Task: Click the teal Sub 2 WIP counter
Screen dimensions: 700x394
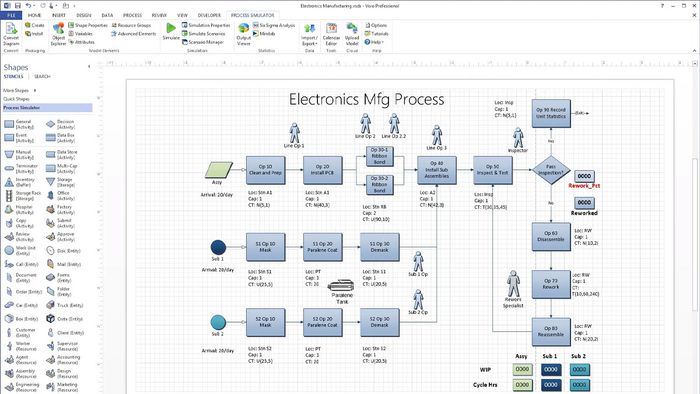Action: (579, 369)
